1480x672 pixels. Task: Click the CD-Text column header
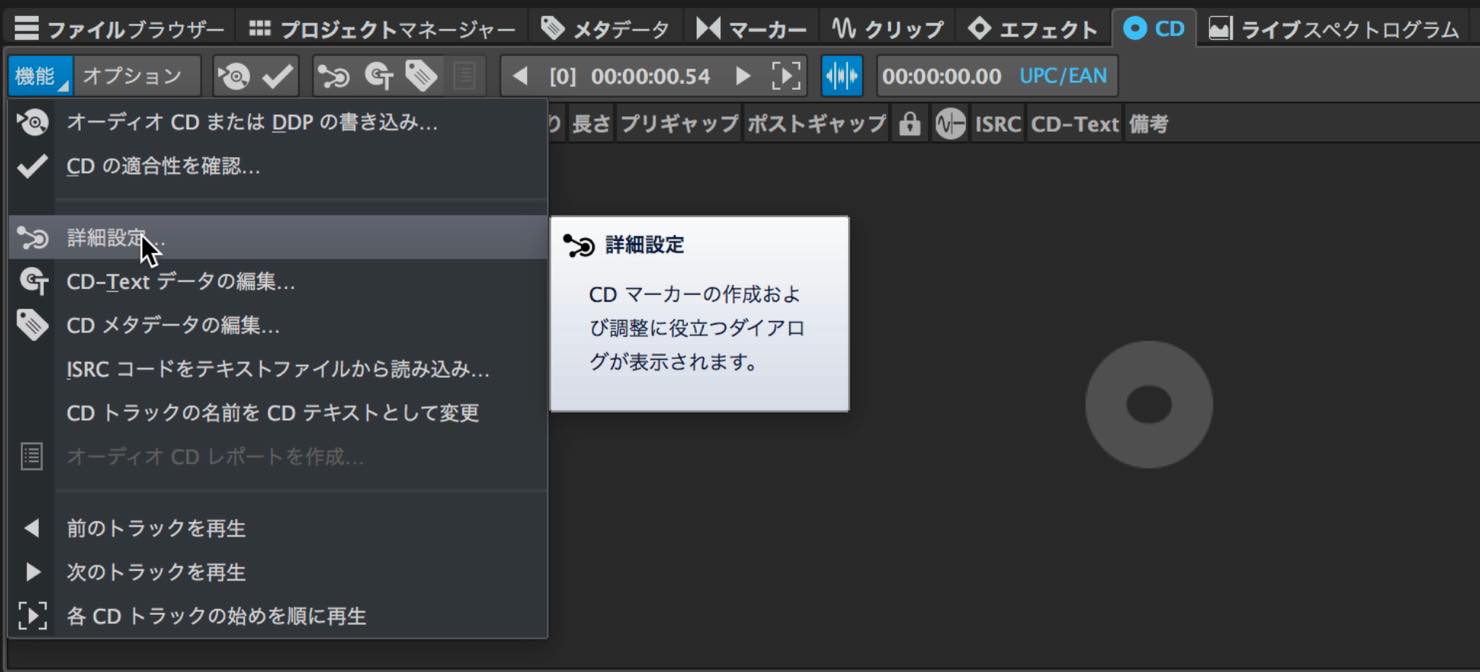tap(1074, 124)
